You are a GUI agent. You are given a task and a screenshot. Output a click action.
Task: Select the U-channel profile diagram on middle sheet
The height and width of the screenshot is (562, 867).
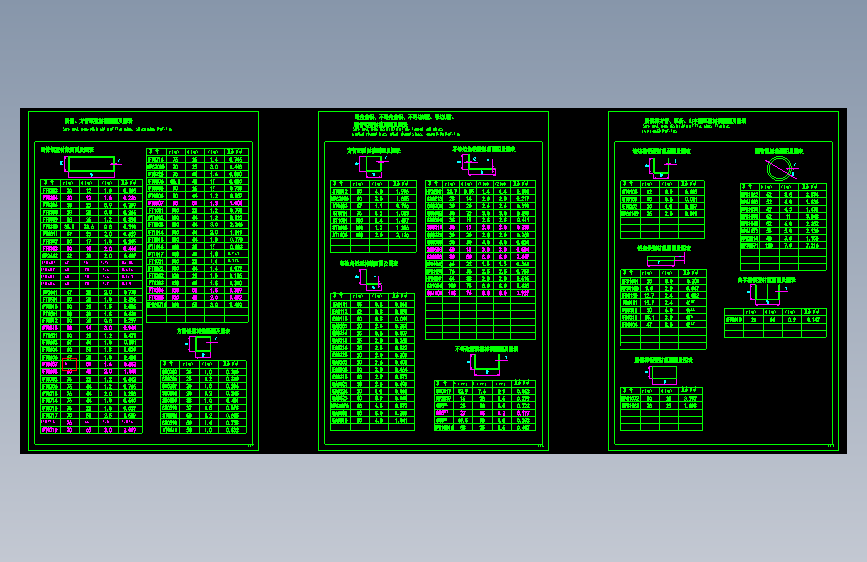click(487, 365)
